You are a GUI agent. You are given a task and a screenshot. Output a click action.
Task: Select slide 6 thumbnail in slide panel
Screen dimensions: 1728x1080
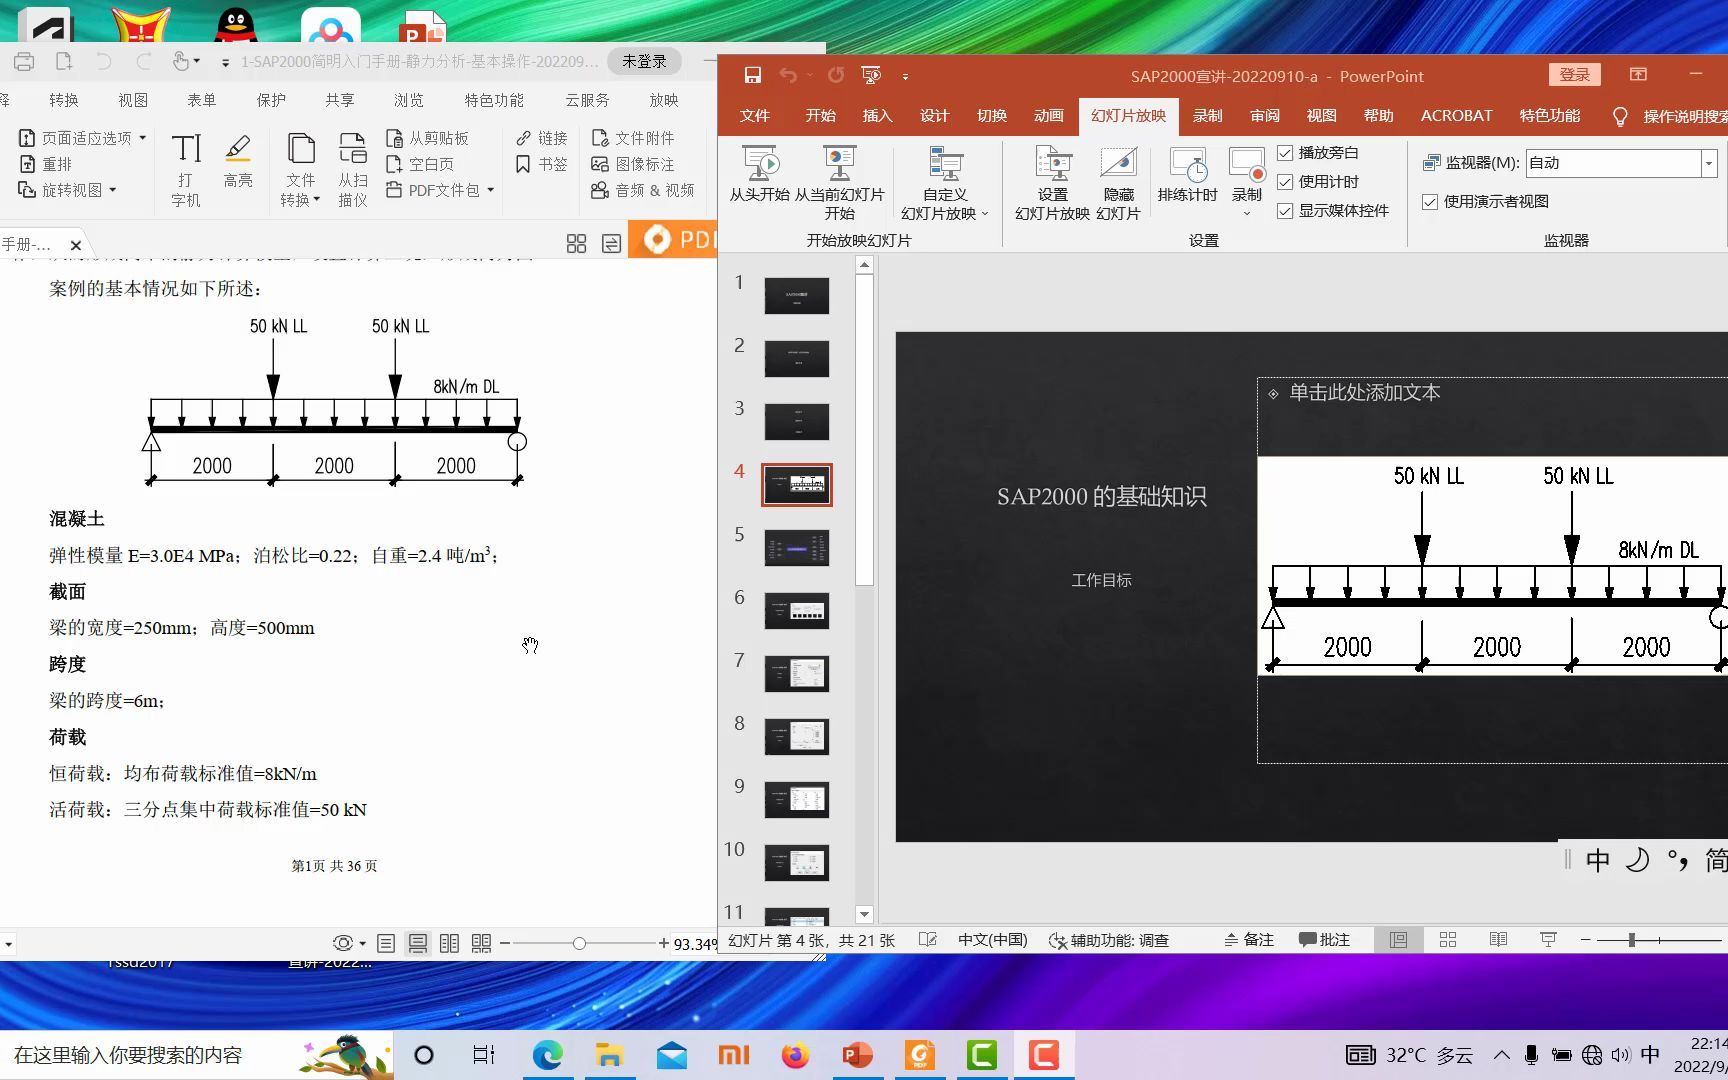[x=796, y=610]
